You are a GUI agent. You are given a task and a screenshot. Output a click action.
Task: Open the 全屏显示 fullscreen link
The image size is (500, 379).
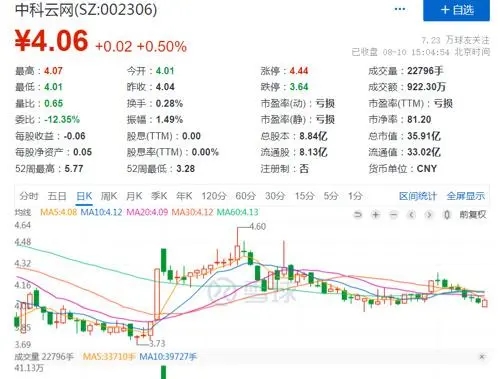466,196
